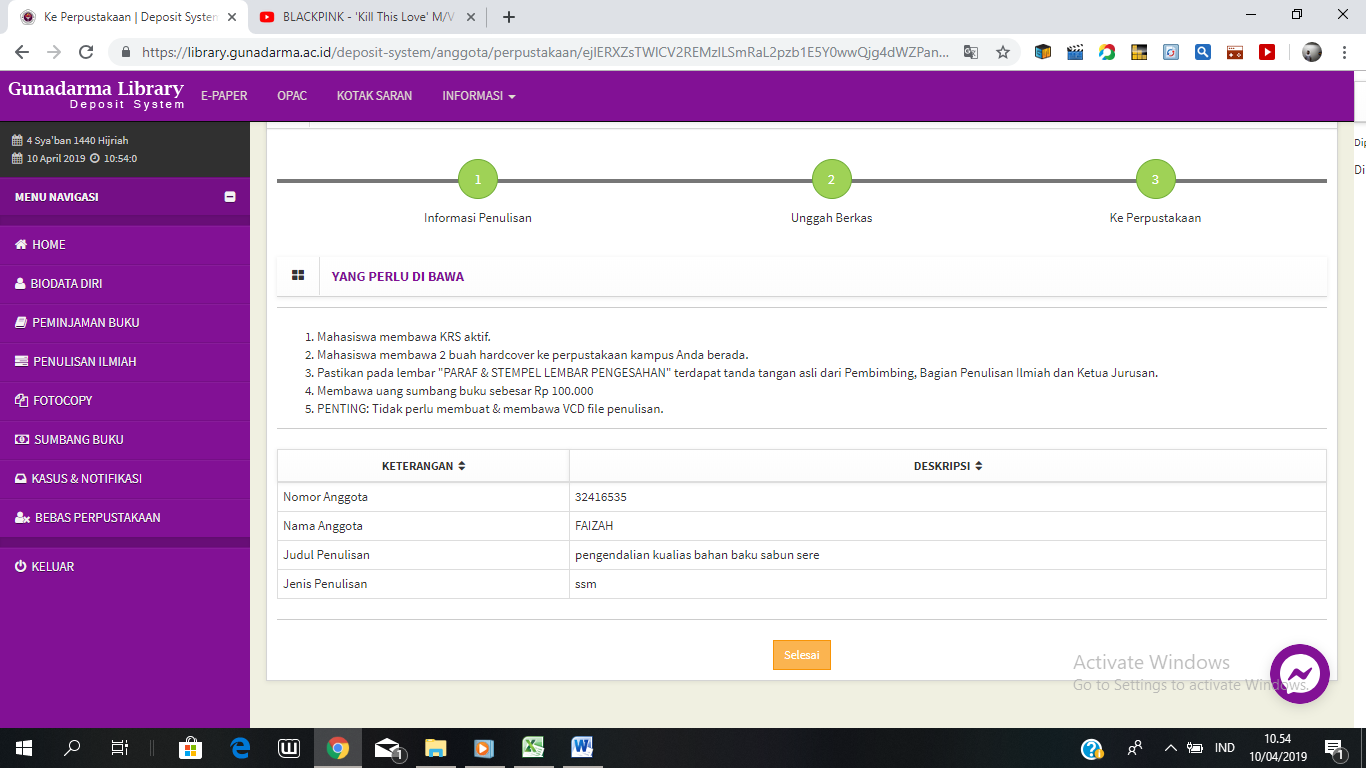The height and width of the screenshot is (768, 1366).
Task: Switch to Excel on the taskbar
Action: click(533, 748)
